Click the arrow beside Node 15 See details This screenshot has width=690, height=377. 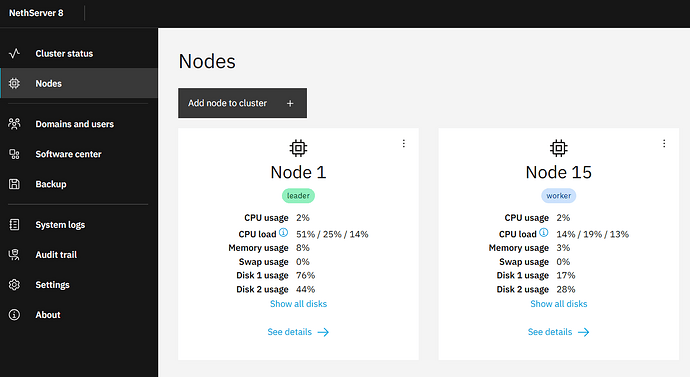coord(584,332)
